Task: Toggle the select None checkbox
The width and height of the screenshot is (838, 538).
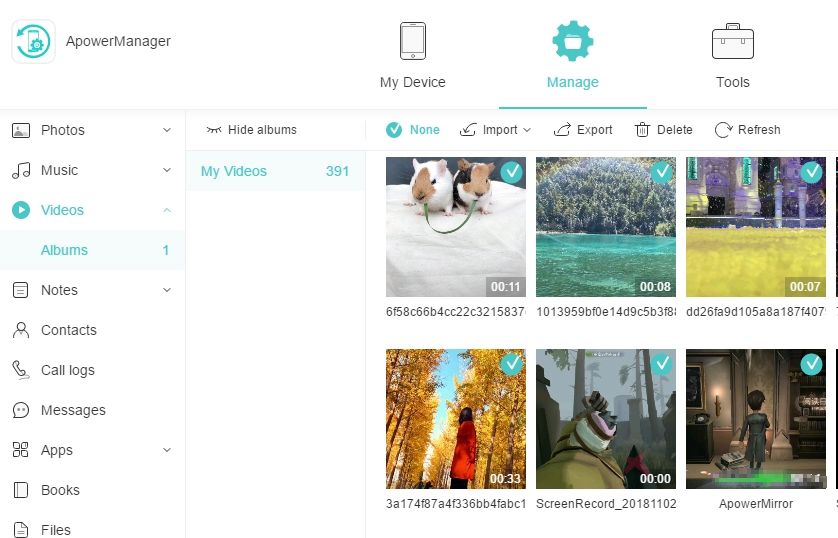Action: (394, 130)
